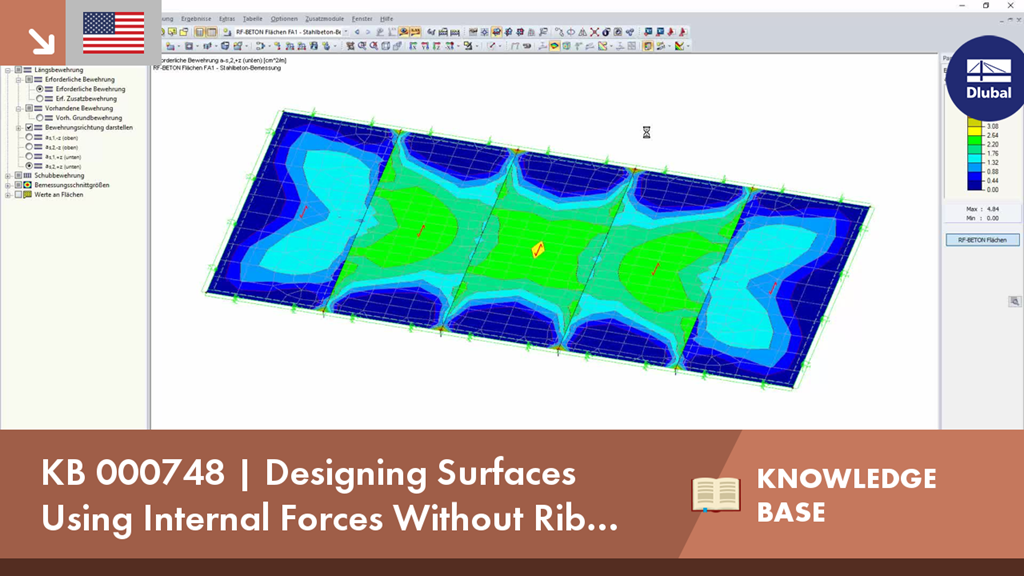Click the yellow reinforcement marker at the slab center
This screenshot has width=1024, height=576.
[537, 249]
